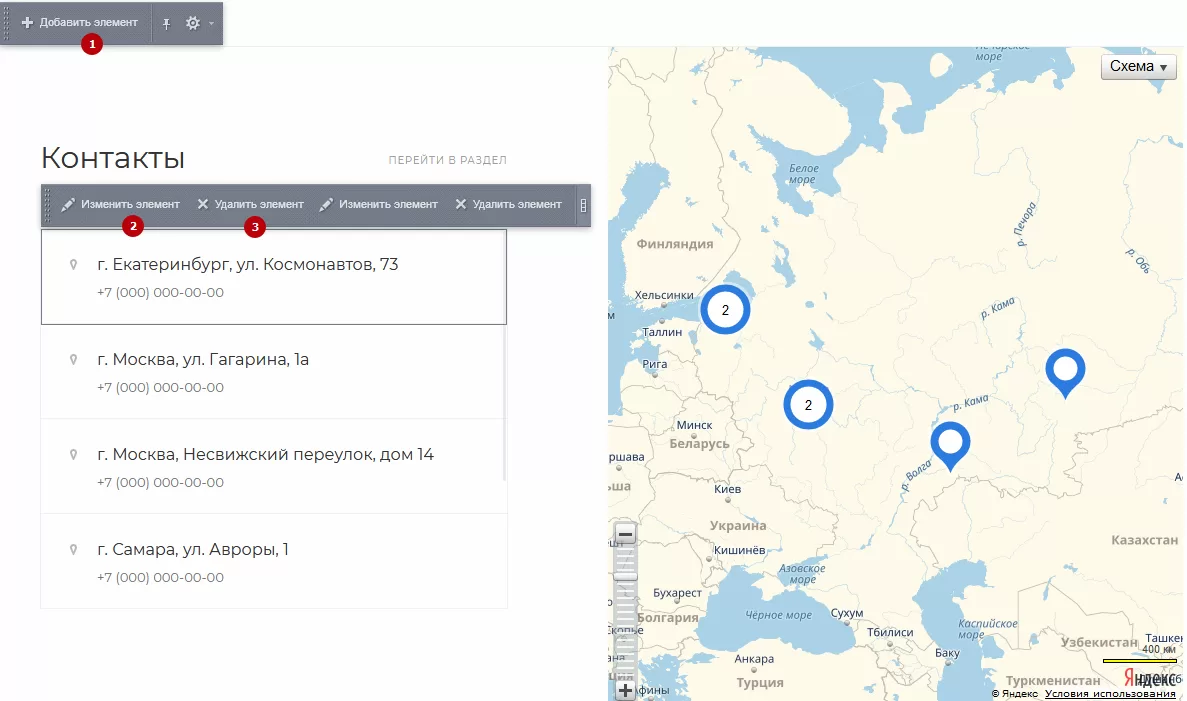Image resolution: width=1187 pixels, height=701 pixels.
Task: Follow the 'Перейти в раздел' link
Action: pos(447,160)
